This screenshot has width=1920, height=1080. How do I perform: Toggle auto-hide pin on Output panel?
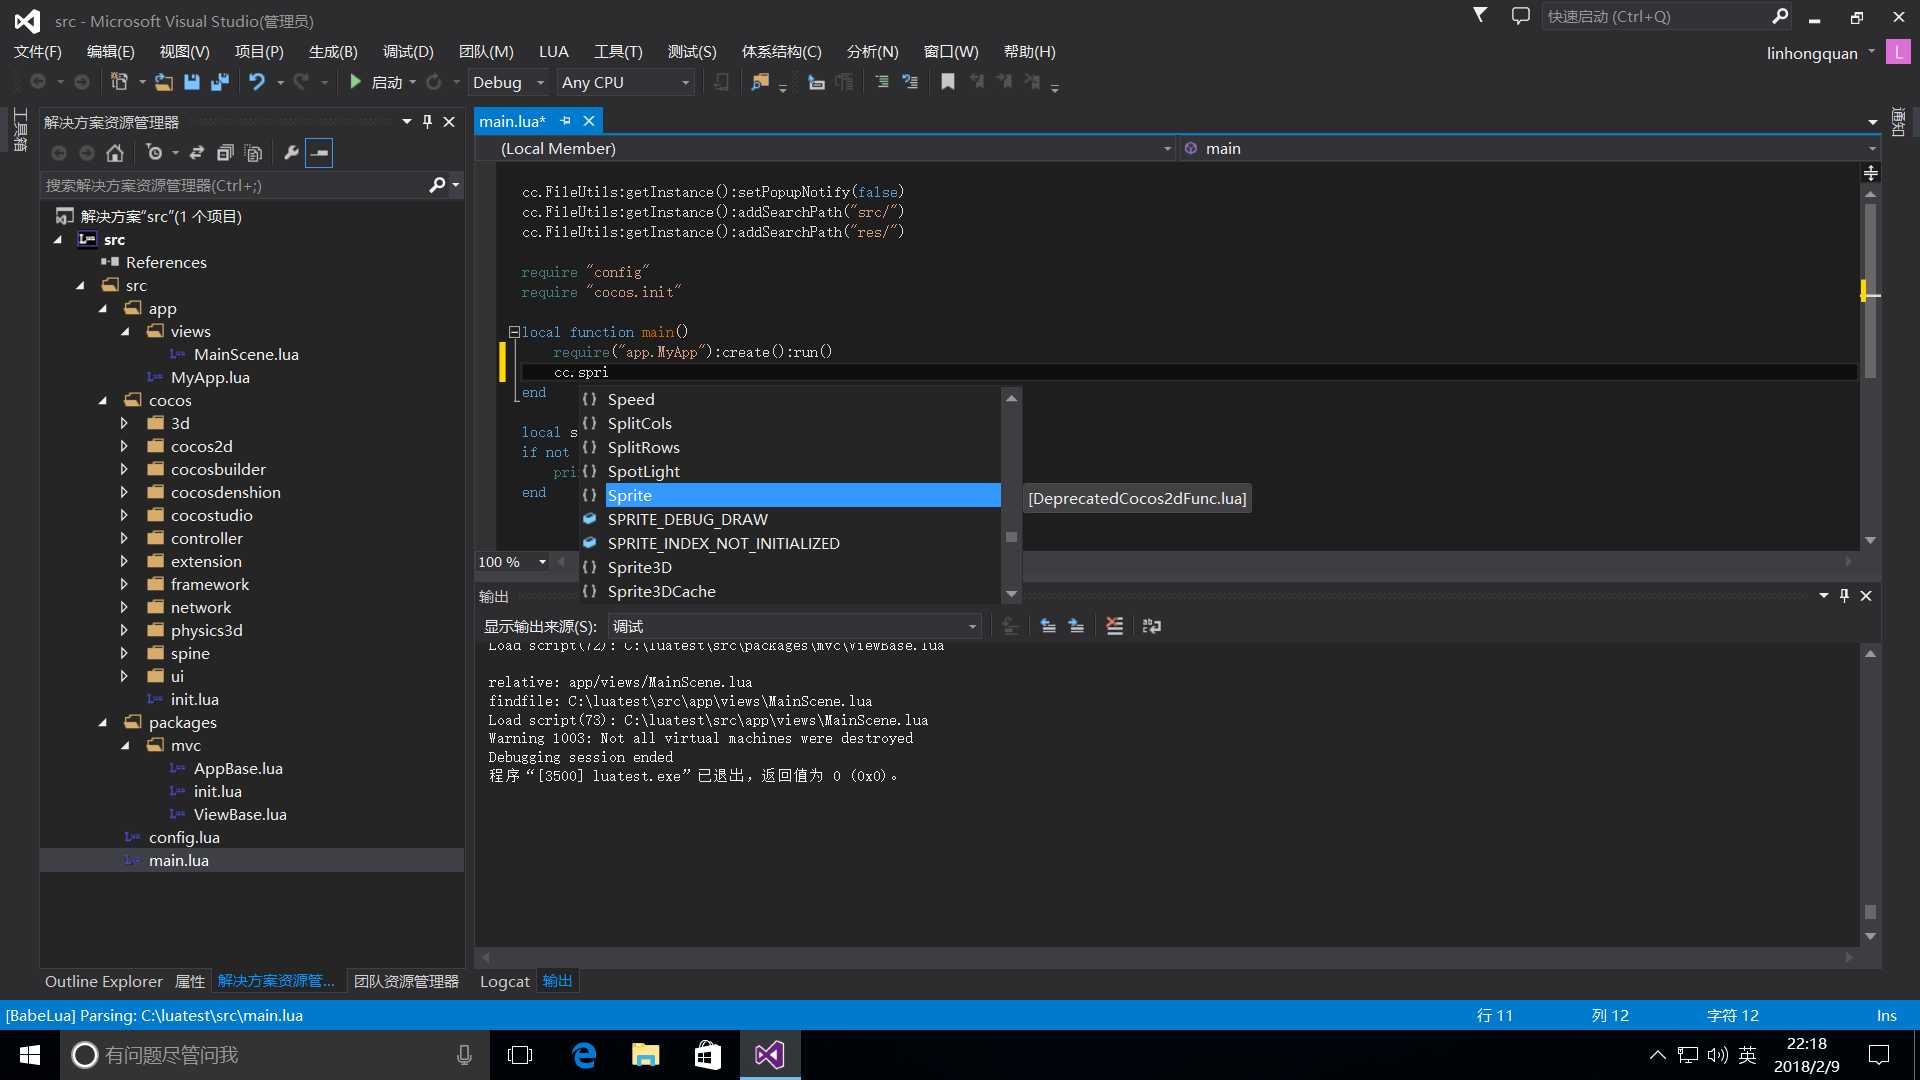(x=1844, y=595)
